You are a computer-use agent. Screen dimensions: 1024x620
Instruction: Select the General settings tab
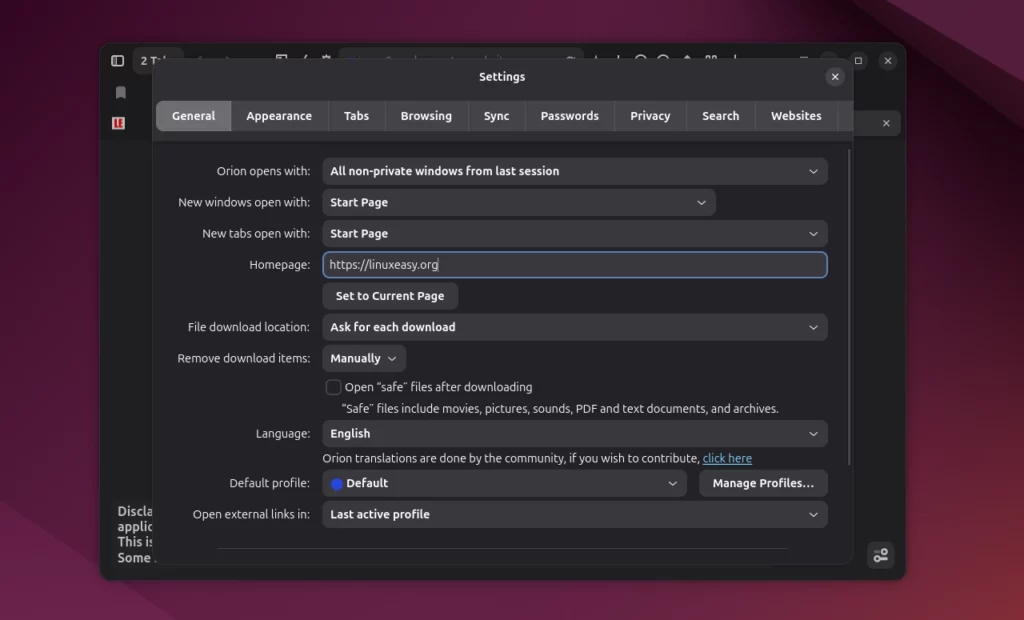click(193, 116)
